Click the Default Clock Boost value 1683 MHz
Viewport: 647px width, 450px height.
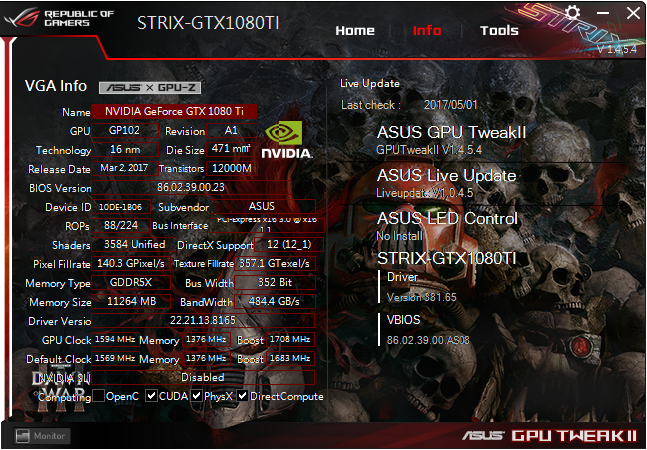pos(290,358)
